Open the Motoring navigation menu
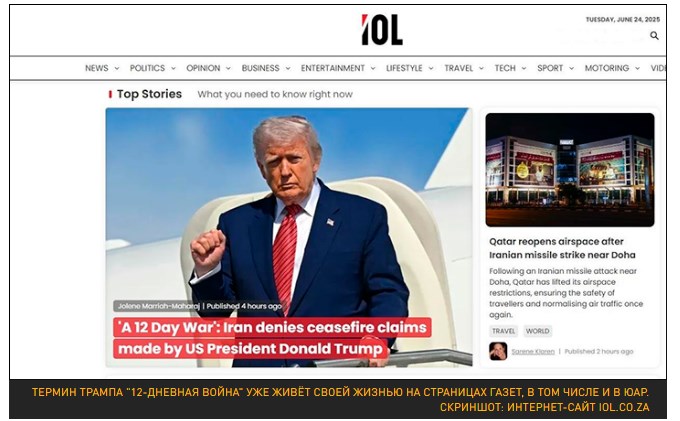 606,68
